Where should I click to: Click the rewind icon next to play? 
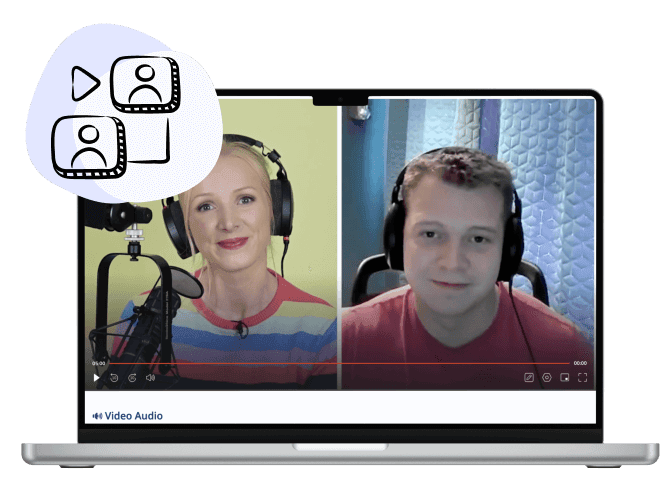click(x=114, y=378)
